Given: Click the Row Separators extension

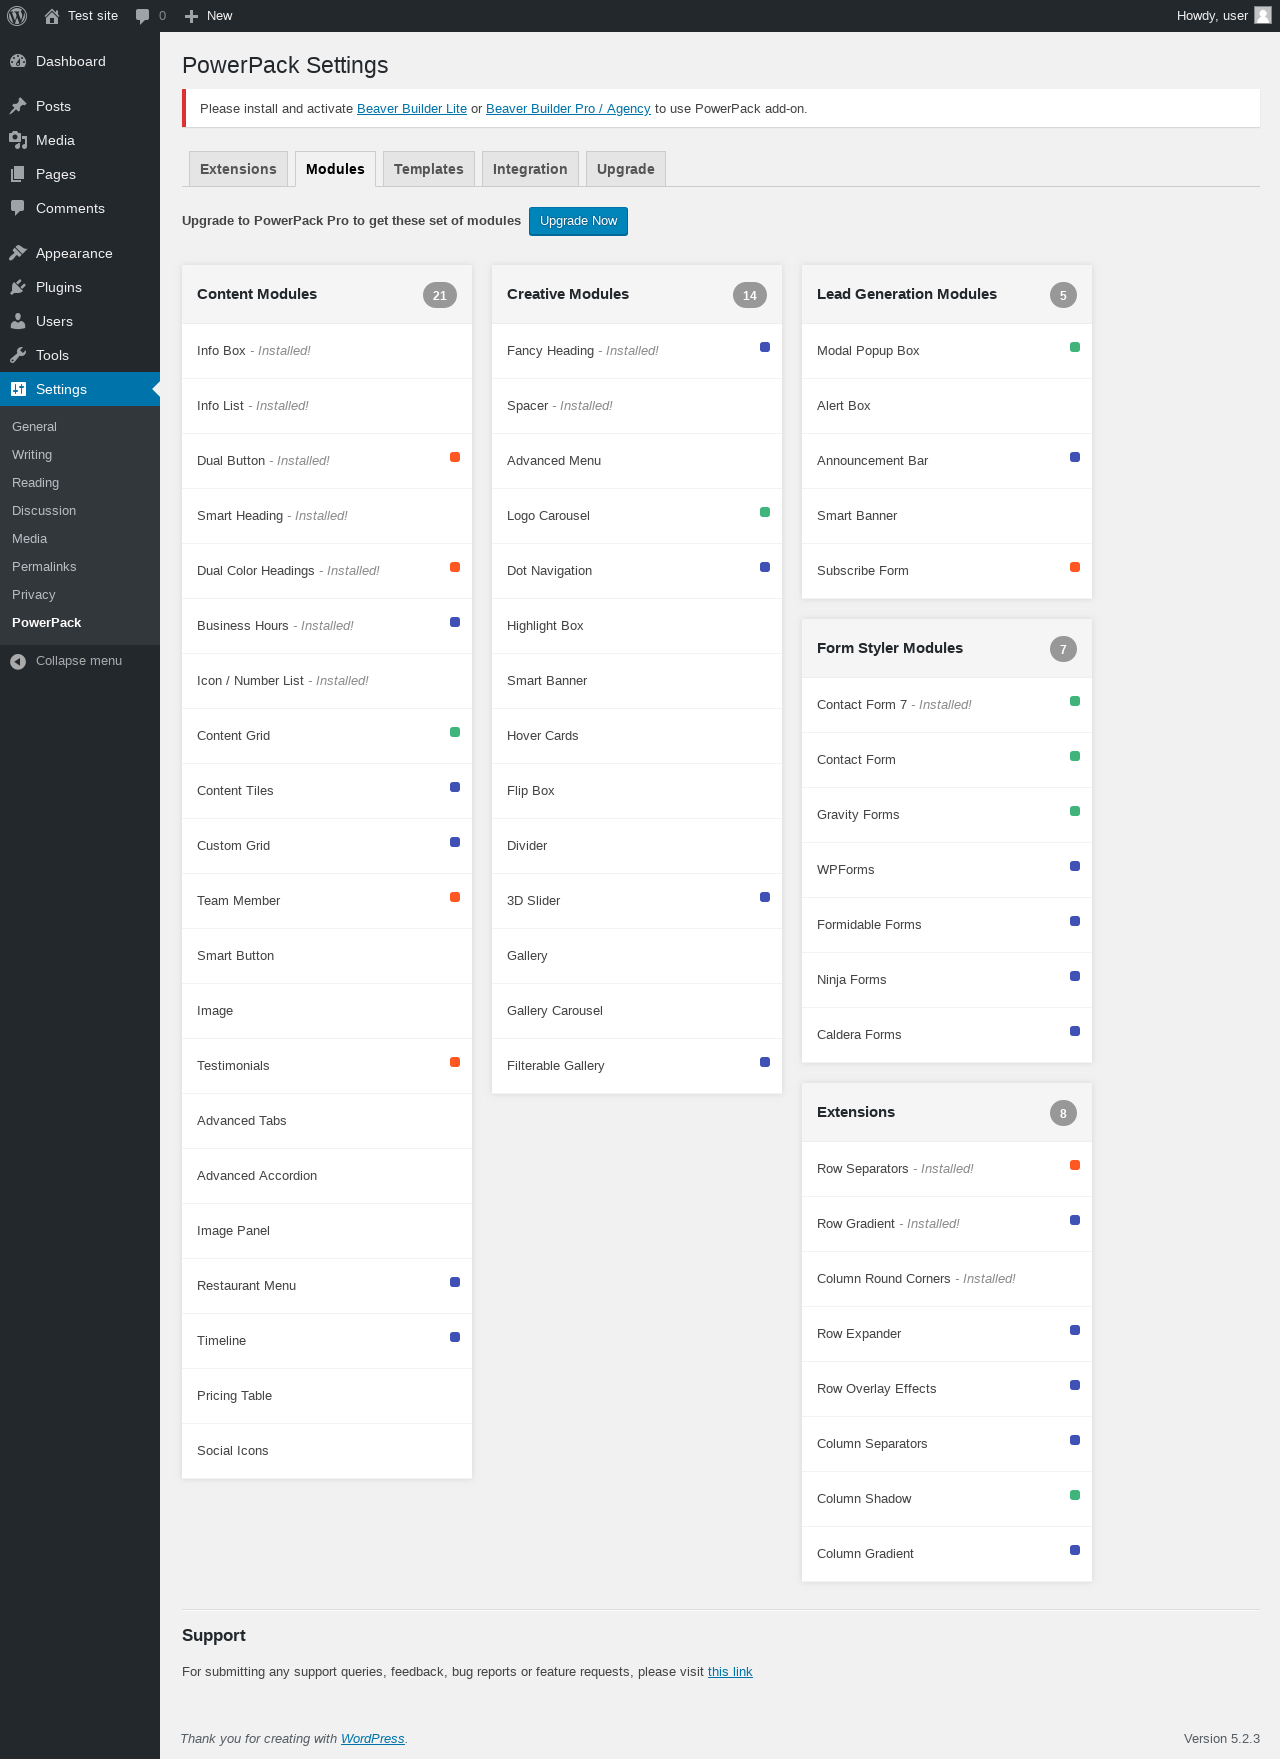Looking at the screenshot, I should [x=947, y=1169].
